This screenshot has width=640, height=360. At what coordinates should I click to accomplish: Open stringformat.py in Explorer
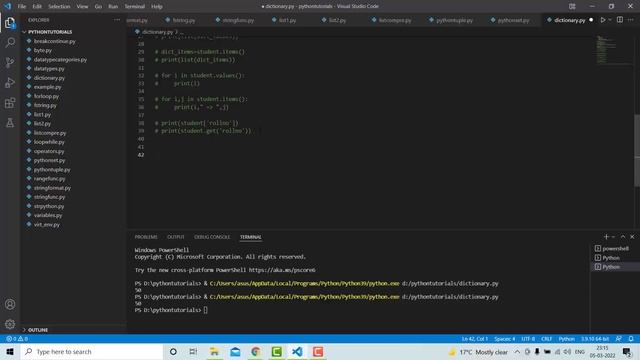[x=52, y=188]
